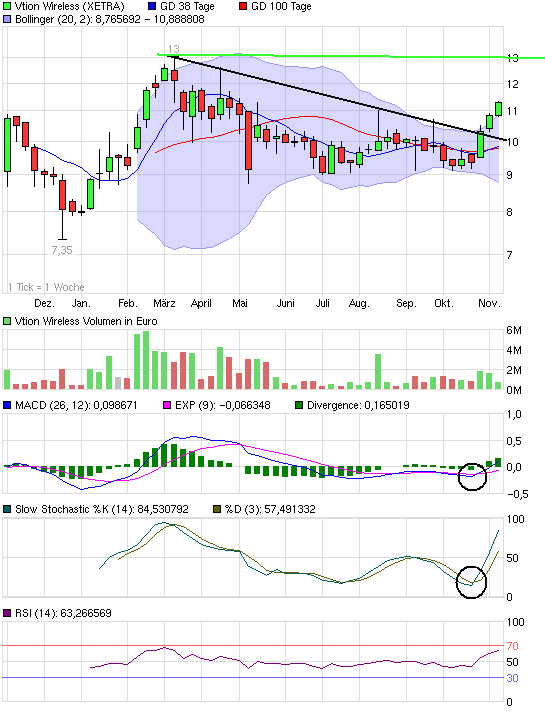Click the olive %D (3) legend swatch
The width and height of the screenshot is (545, 723).
pos(217,510)
